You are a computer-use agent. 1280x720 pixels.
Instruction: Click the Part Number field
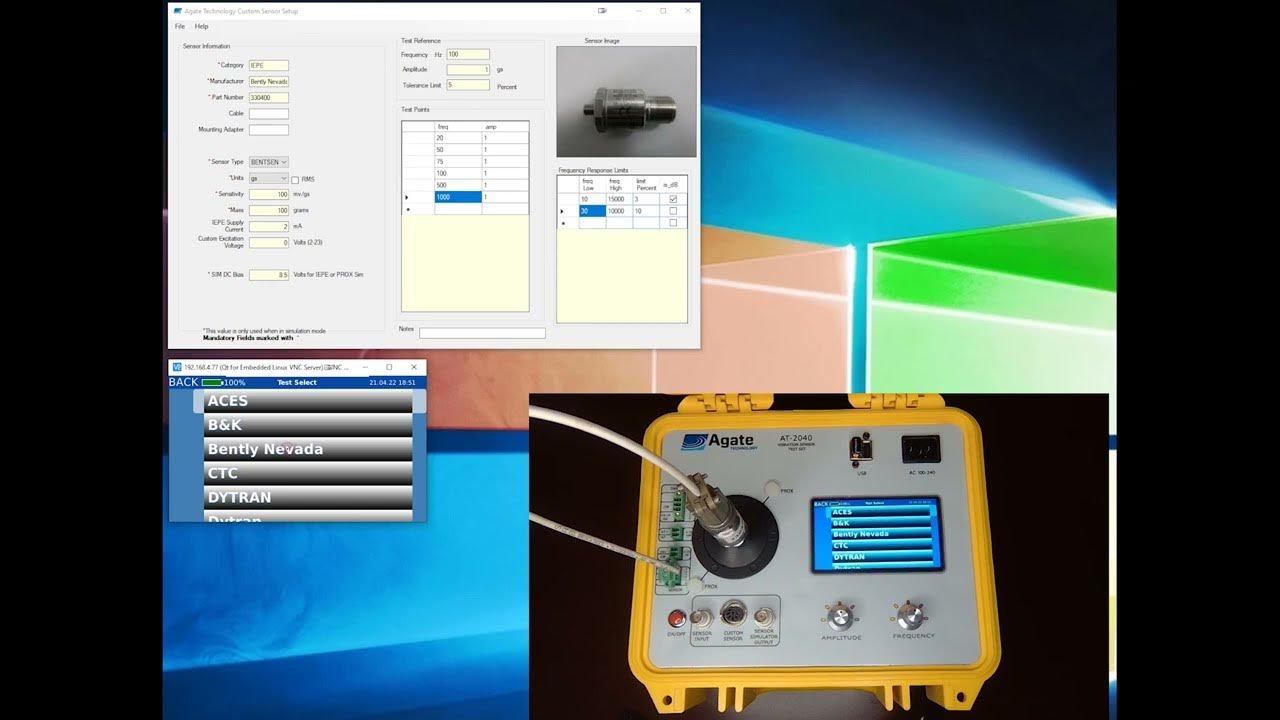pos(269,97)
